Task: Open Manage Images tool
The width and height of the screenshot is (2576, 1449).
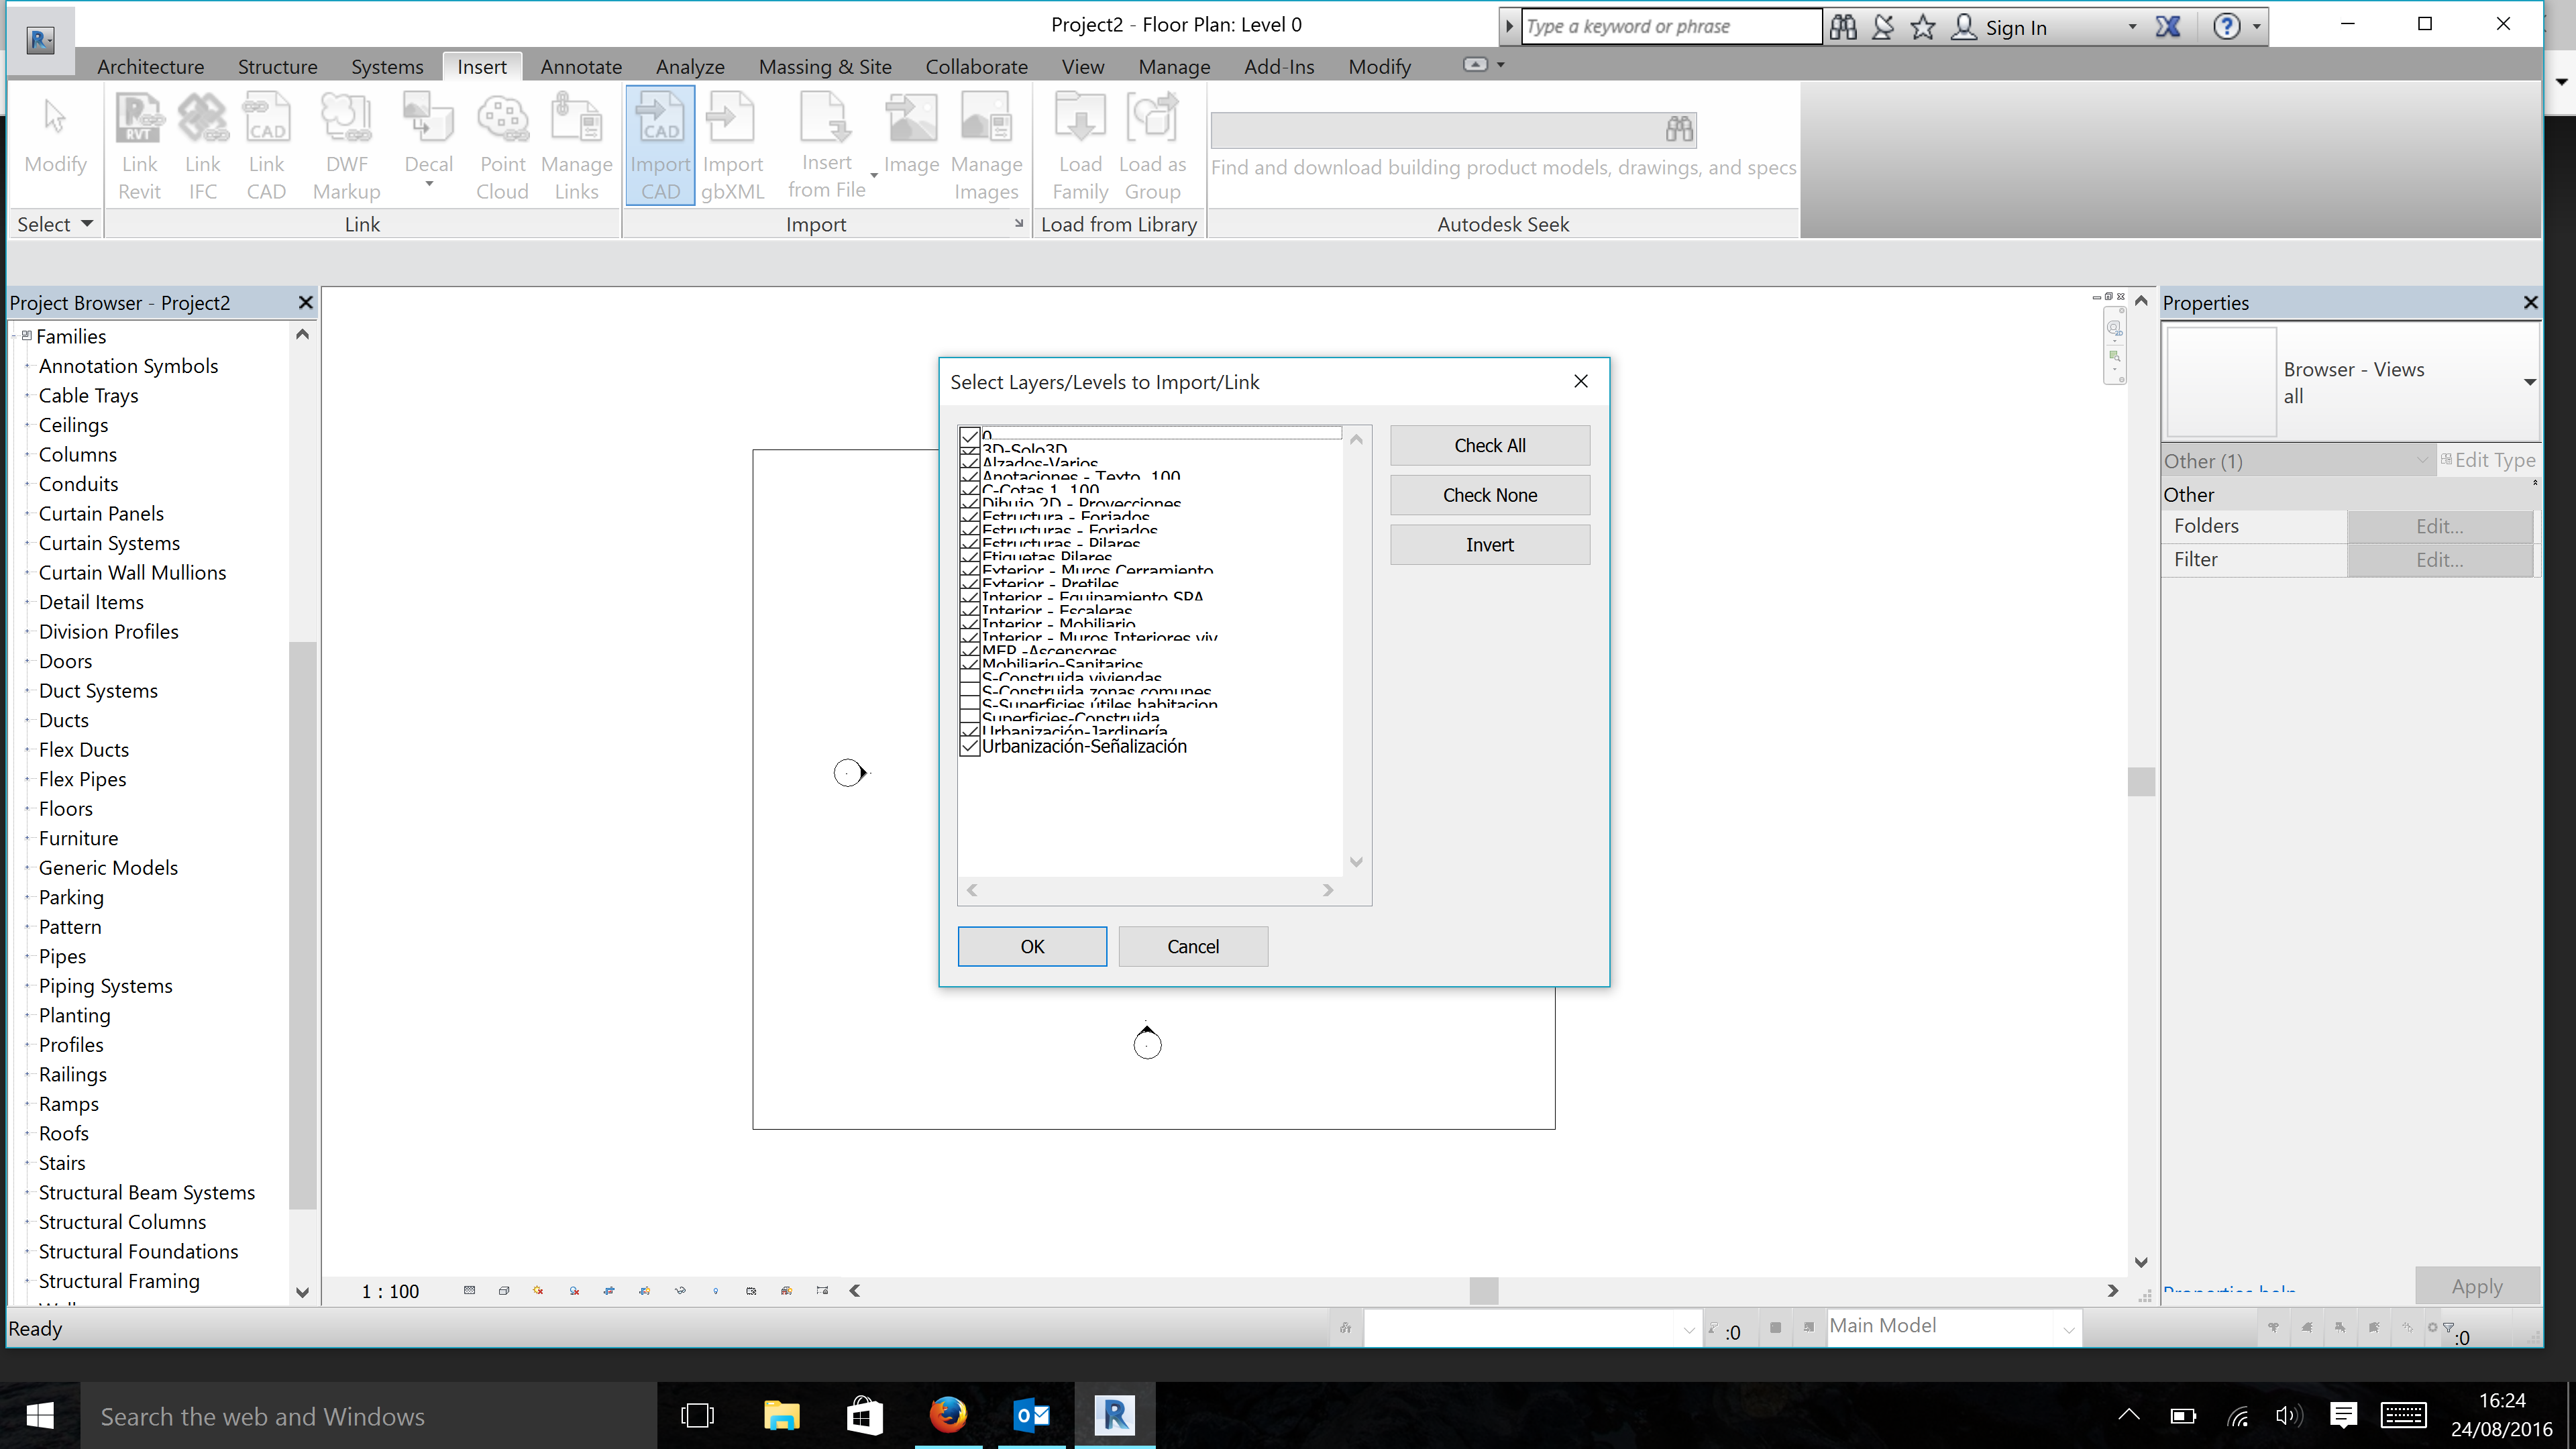Action: click(986, 146)
